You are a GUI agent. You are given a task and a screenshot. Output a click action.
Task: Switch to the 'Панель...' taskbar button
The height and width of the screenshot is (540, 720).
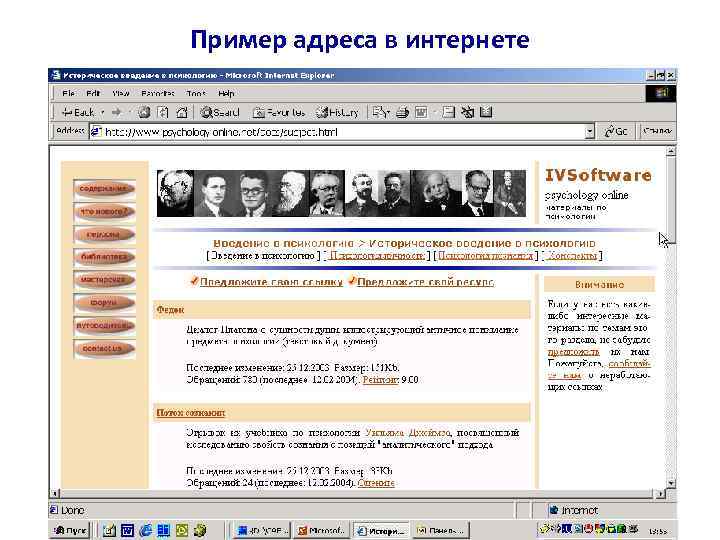[x=440, y=530]
